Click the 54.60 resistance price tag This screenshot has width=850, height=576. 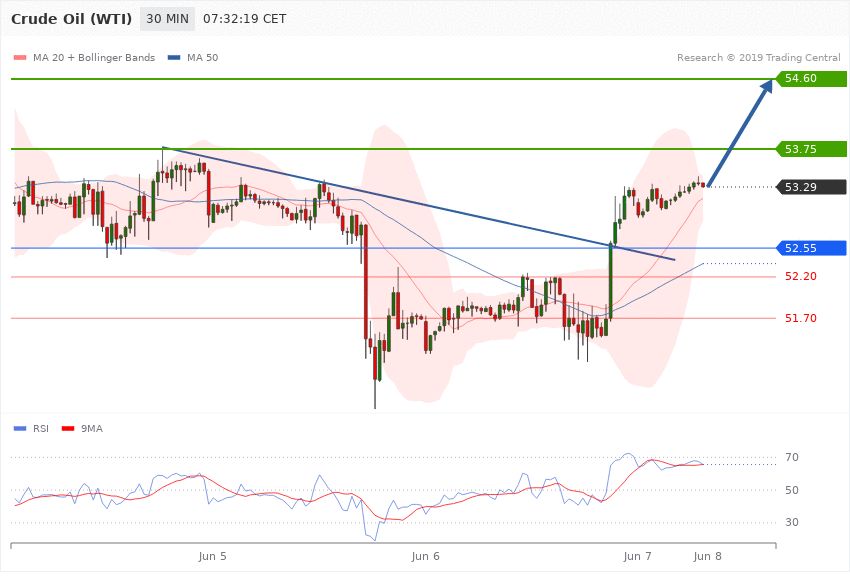pyautogui.click(x=812, y=79)
